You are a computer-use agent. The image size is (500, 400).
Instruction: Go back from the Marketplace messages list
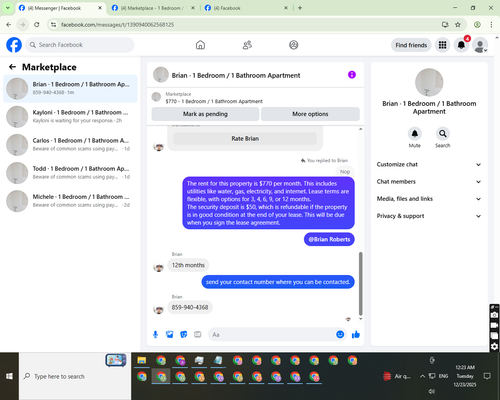click(x=12, y=67)
